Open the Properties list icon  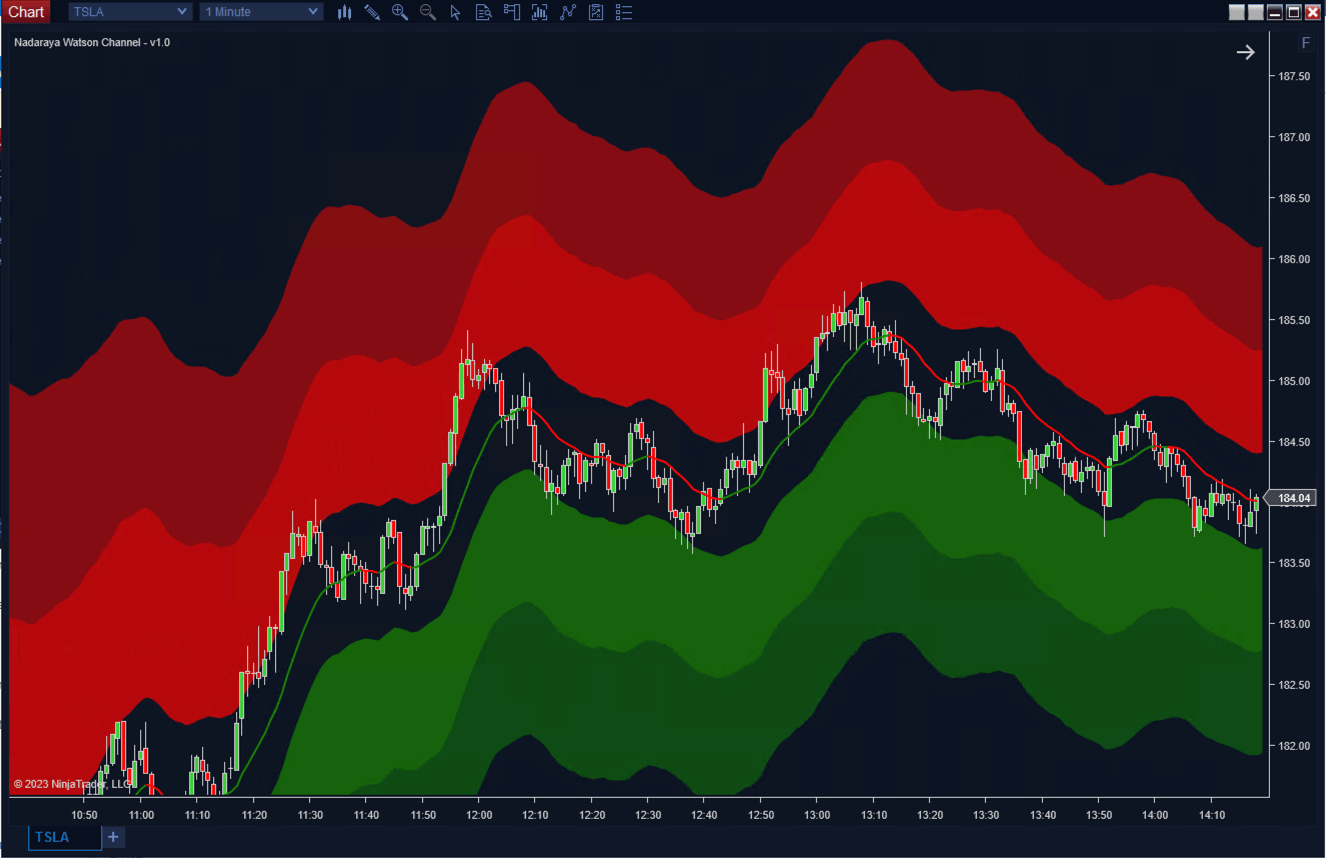(x=624, y=12)
